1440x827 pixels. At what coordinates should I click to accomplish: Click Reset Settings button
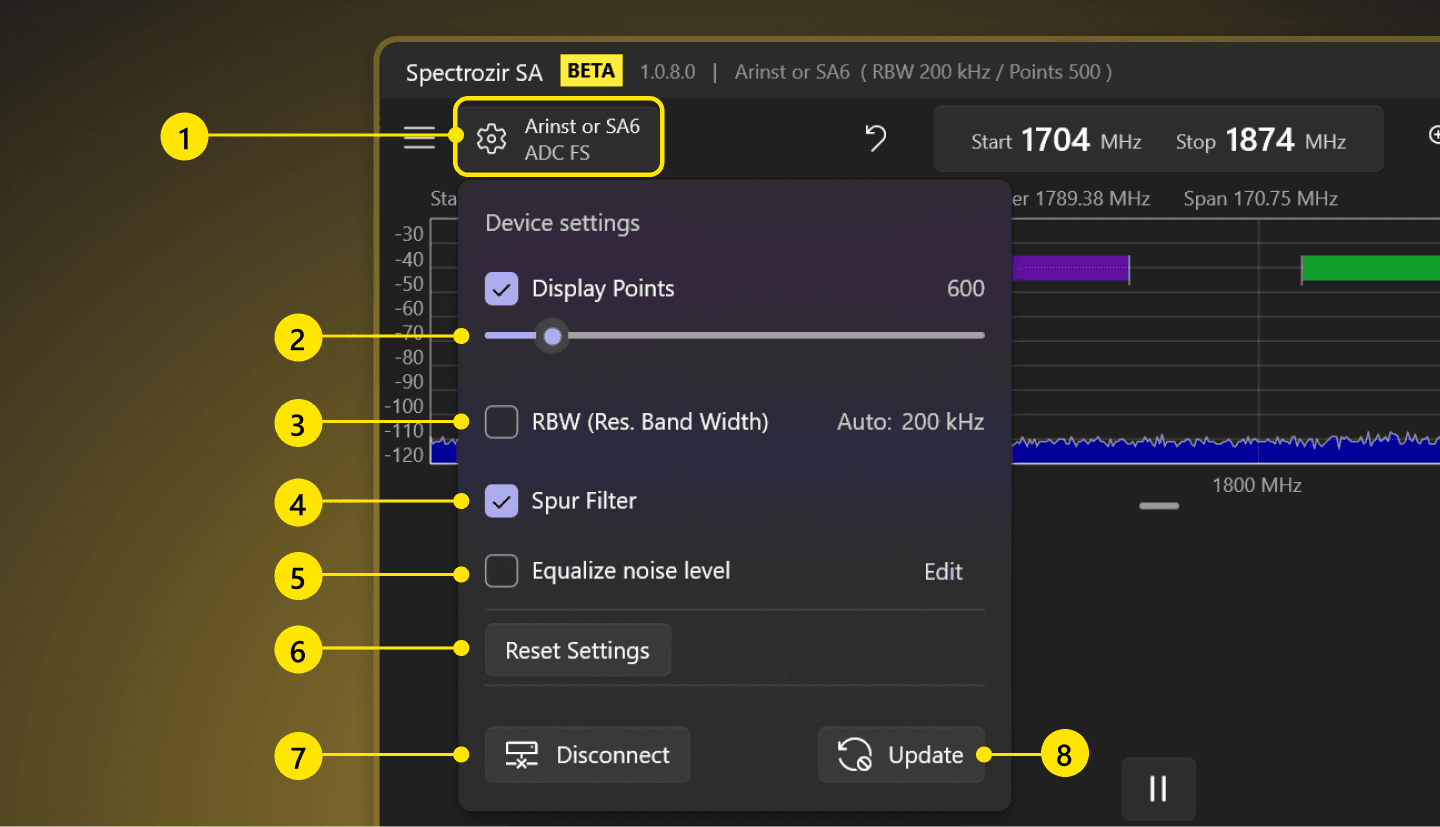tap(577, 651)
